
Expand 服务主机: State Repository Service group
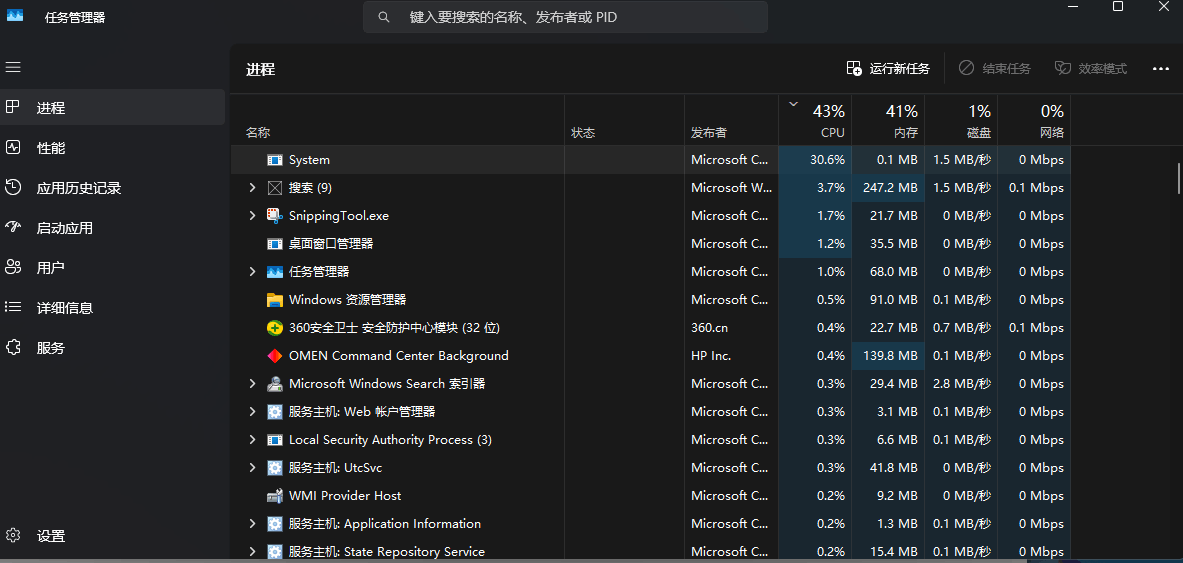pyautogui.click(x=253, y=552)
